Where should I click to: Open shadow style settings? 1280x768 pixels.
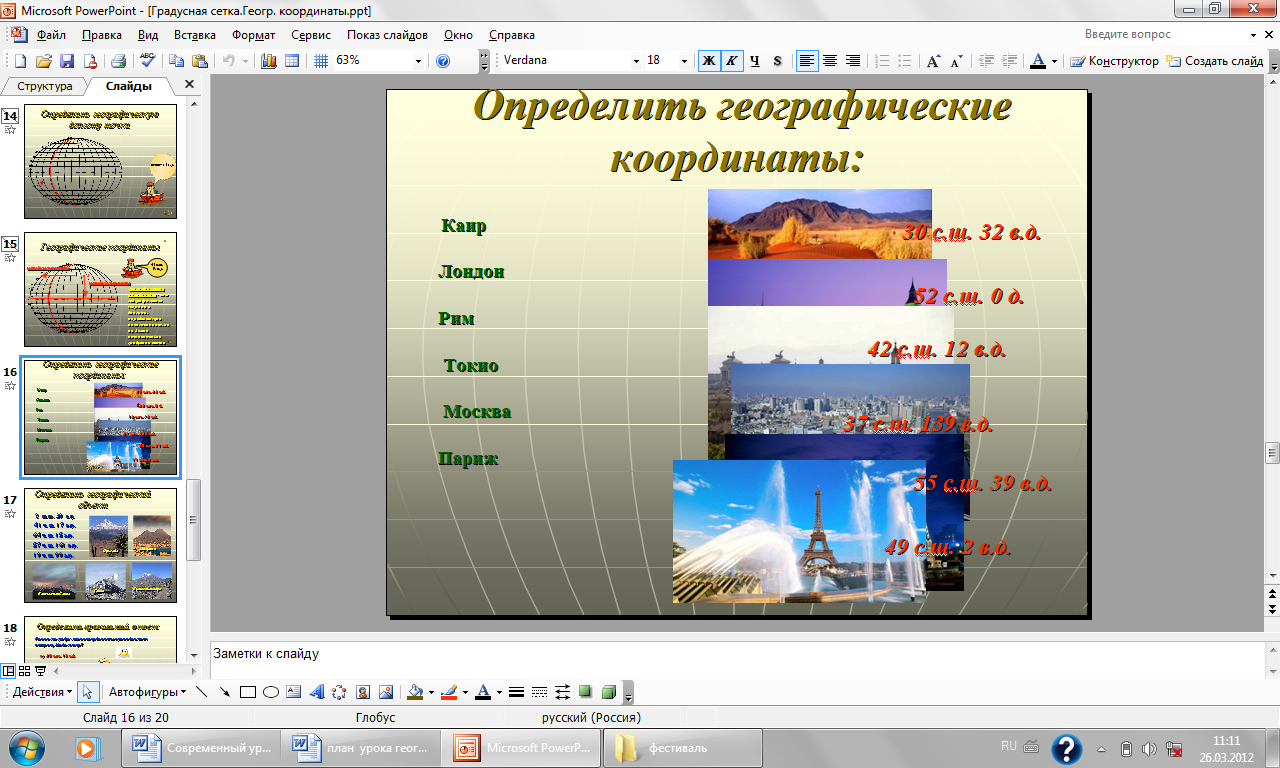pos(585,692)
